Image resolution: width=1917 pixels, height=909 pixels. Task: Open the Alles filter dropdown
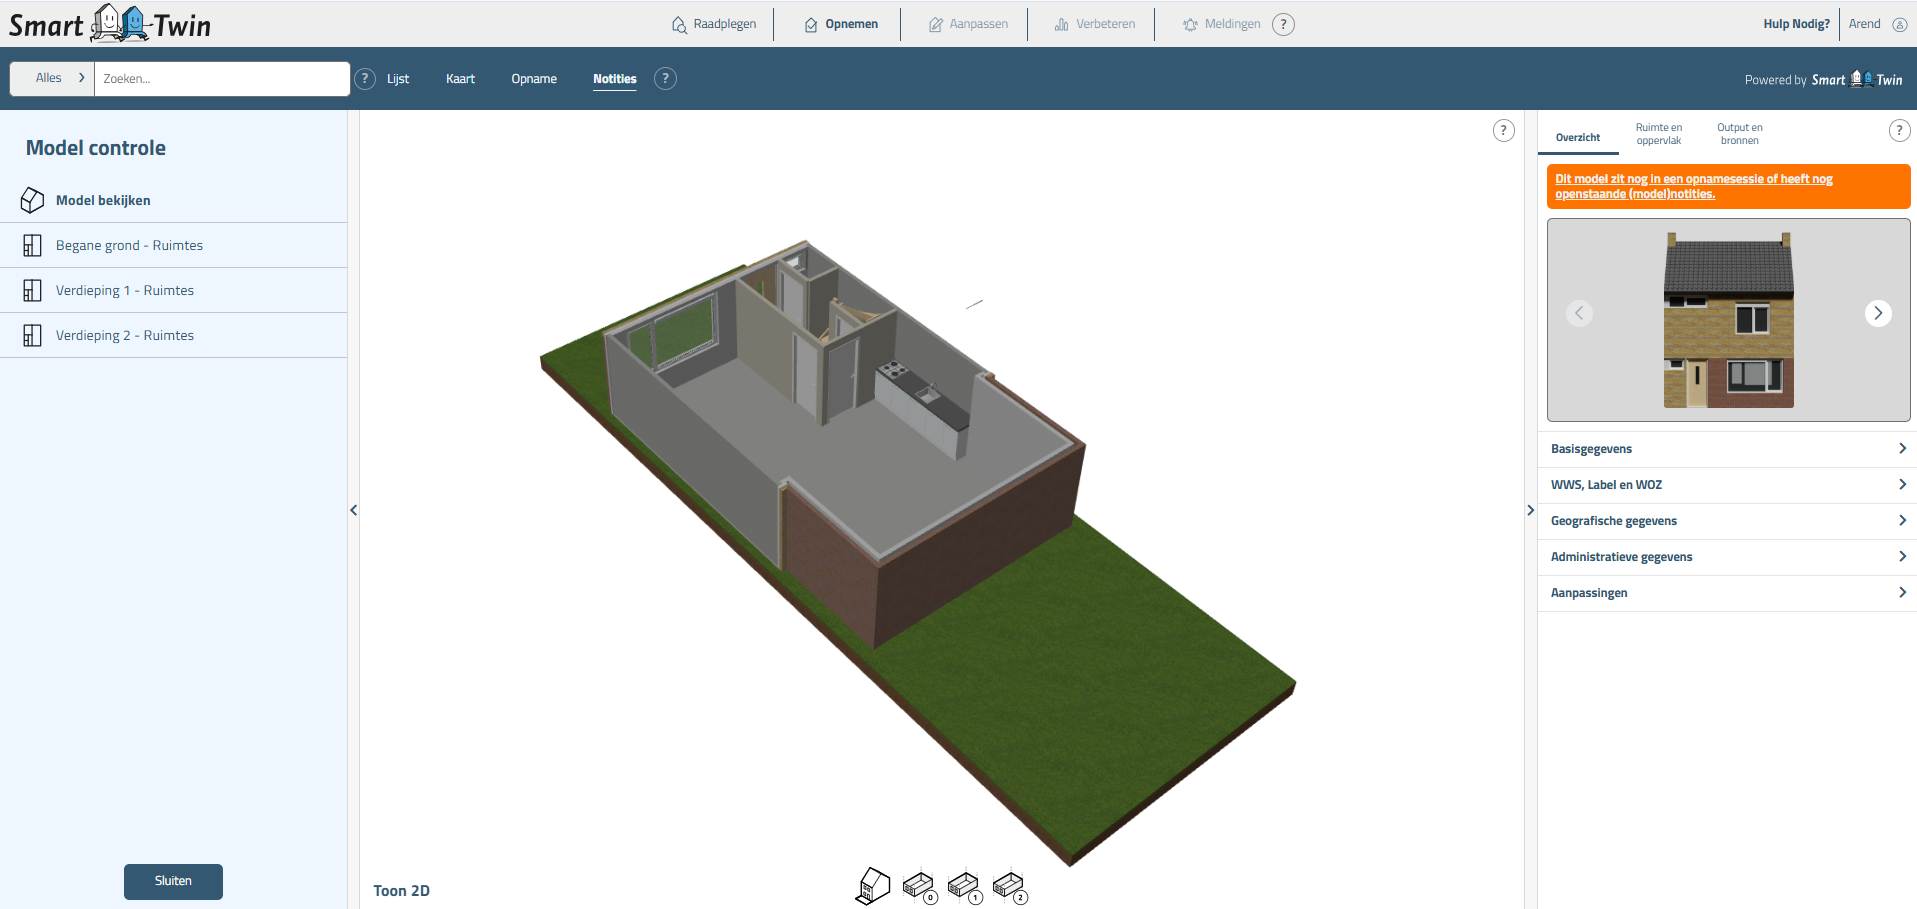(x=52, y=78)
